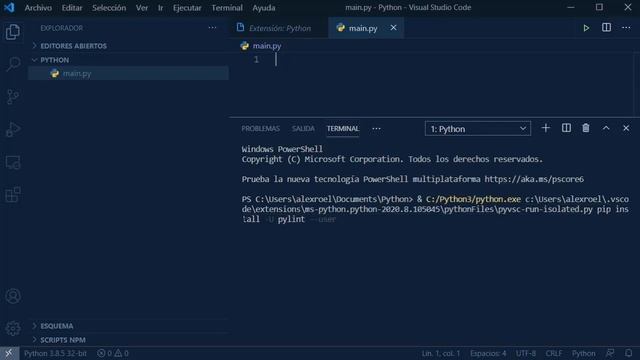
Task: Open Explorer views and more actions
Action: [212, 28]
